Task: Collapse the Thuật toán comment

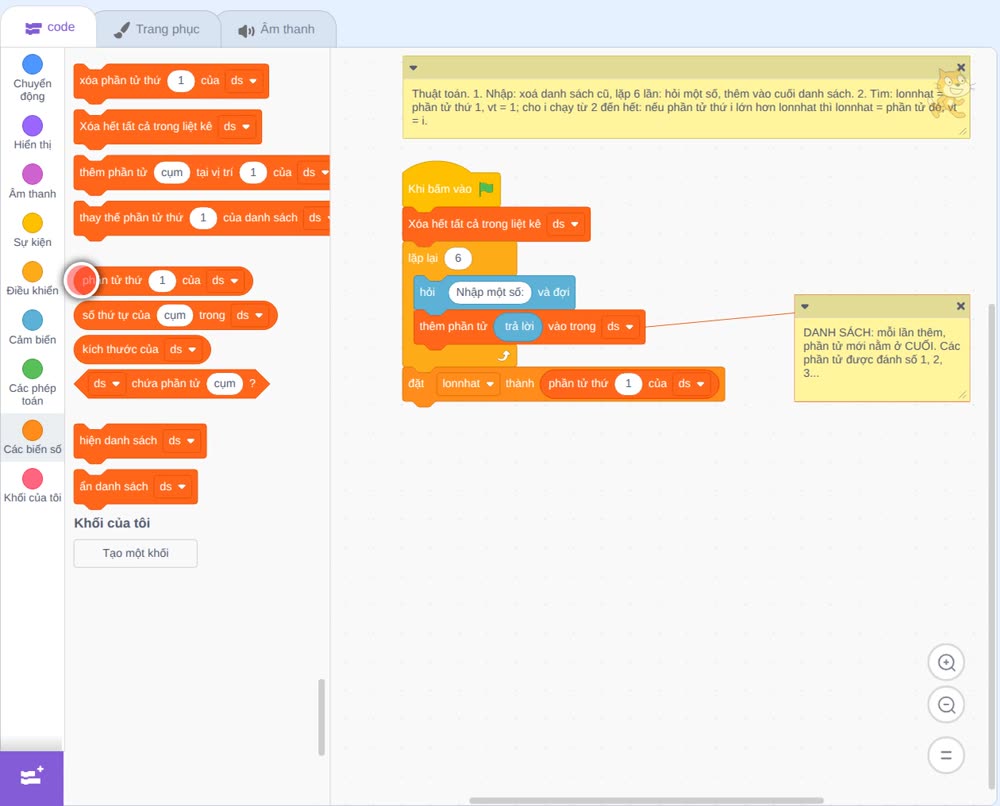Action: pos(413,68)
